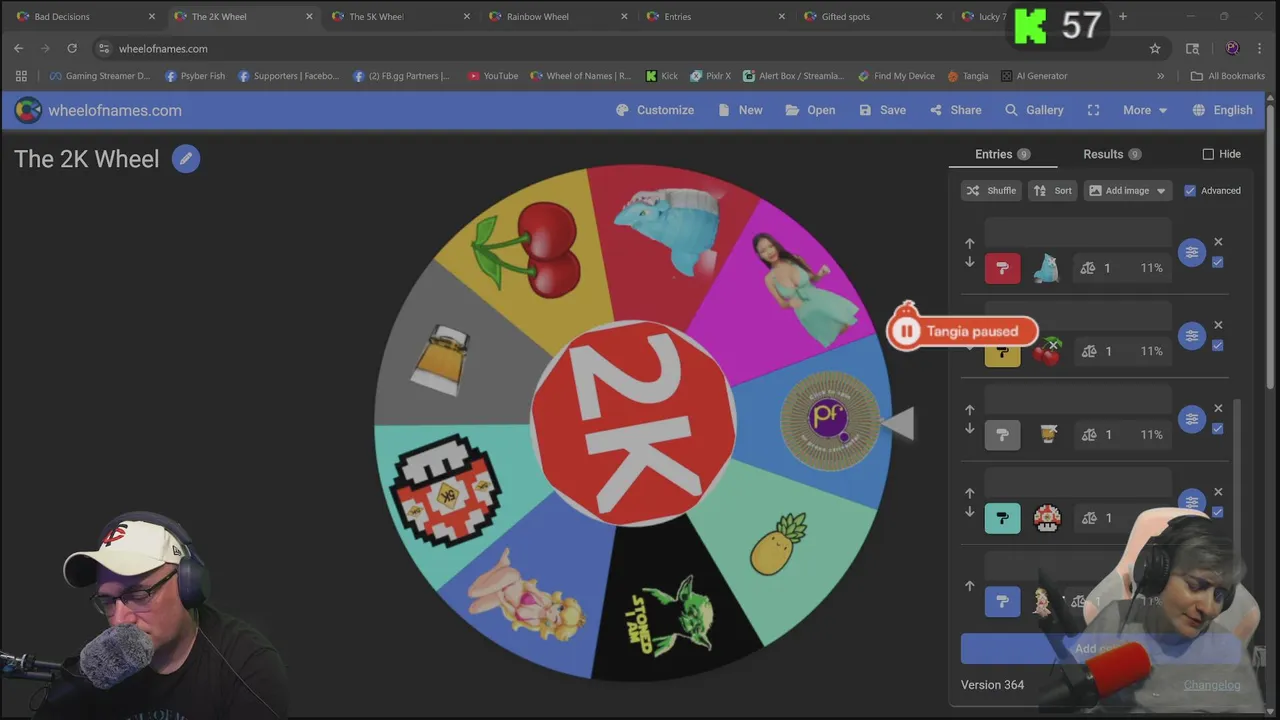Open the All Bookmarks folder
The height and width of the screenshot is (720, 1280).
pyautogui.click(x=1228, y=76)
